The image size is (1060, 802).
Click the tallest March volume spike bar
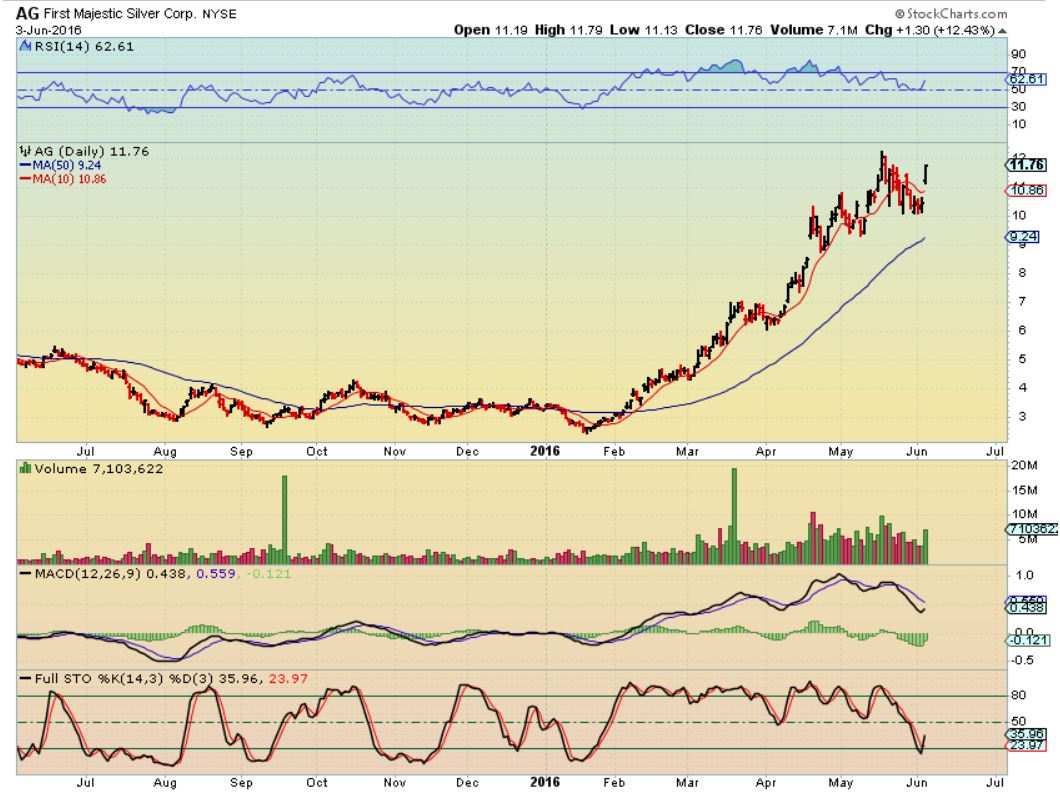734,516
